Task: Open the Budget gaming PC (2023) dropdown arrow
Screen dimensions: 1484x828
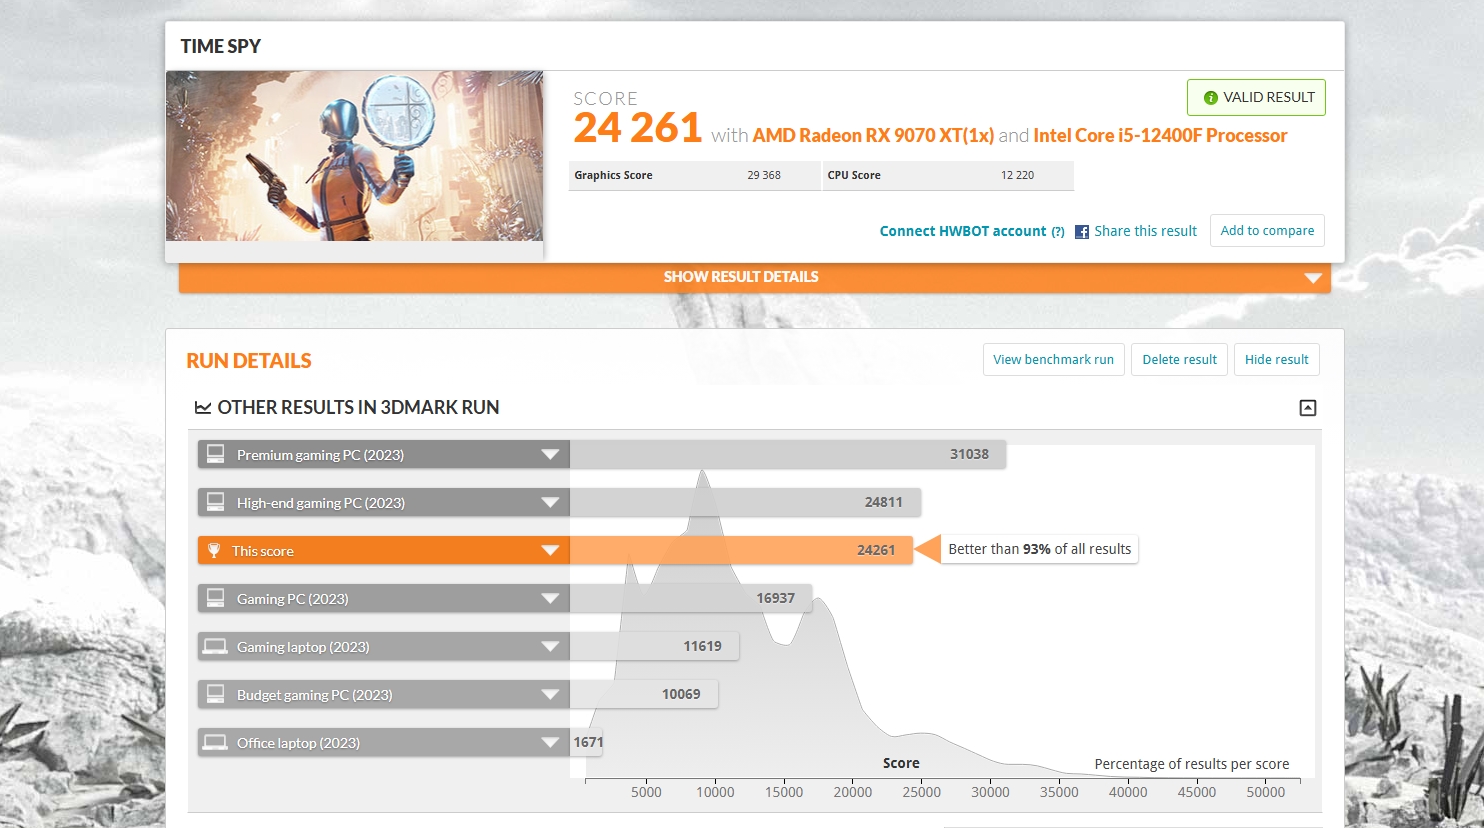Action: (x=550, y=695)
